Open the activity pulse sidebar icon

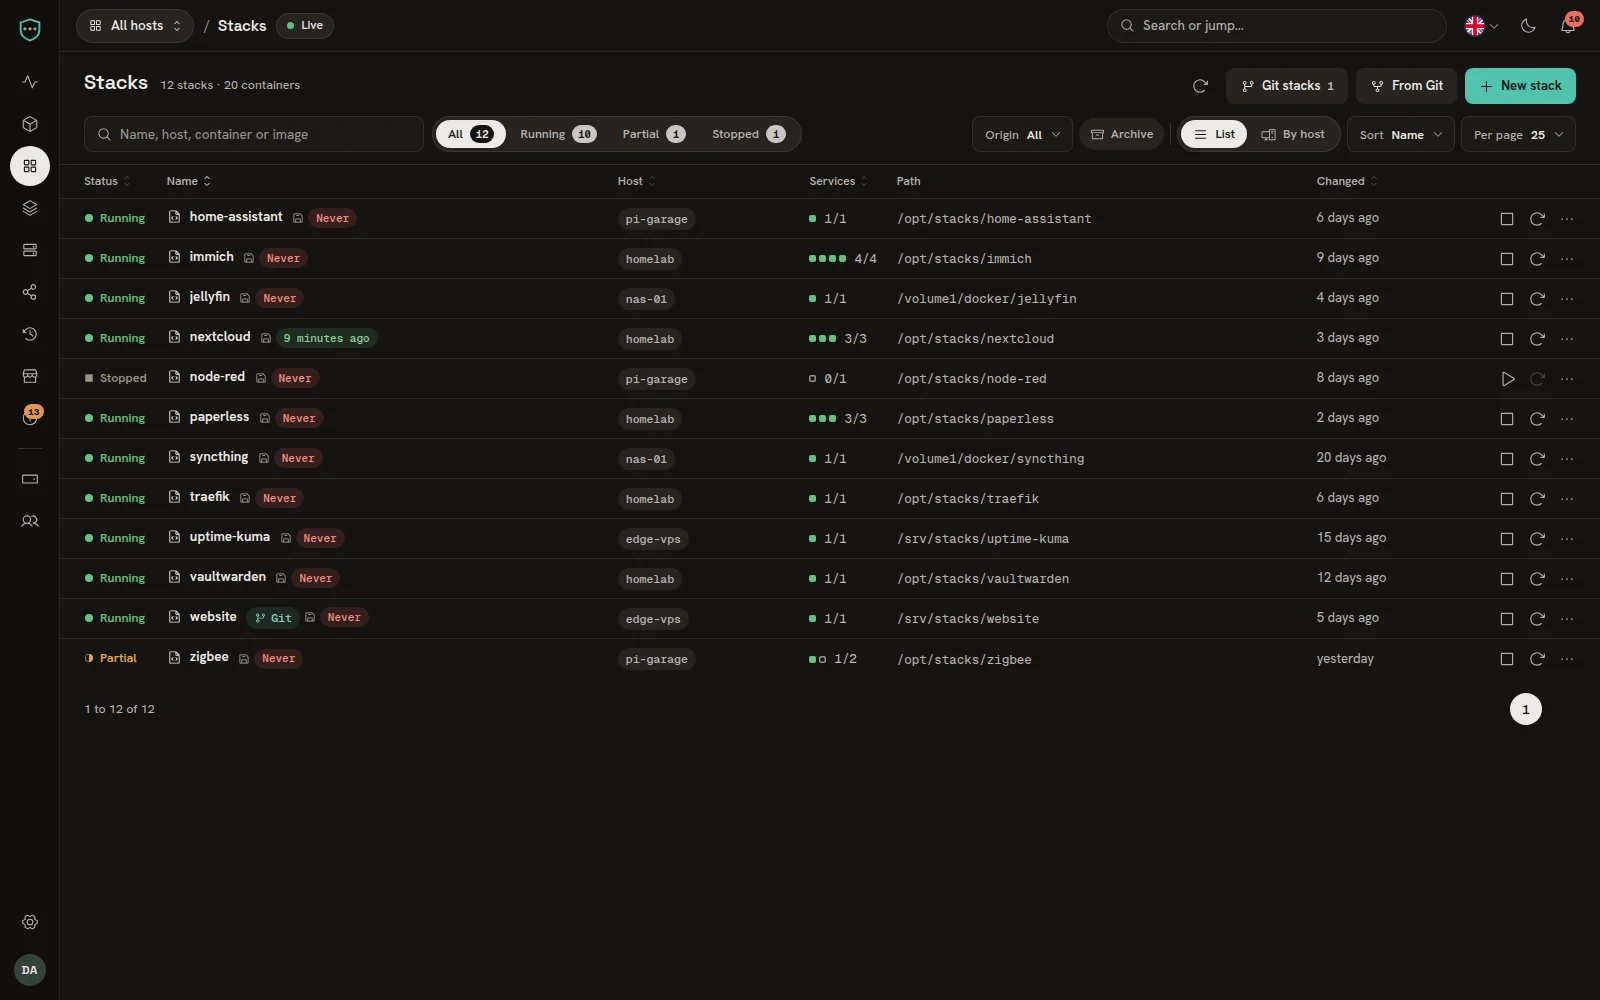point(30,82)
